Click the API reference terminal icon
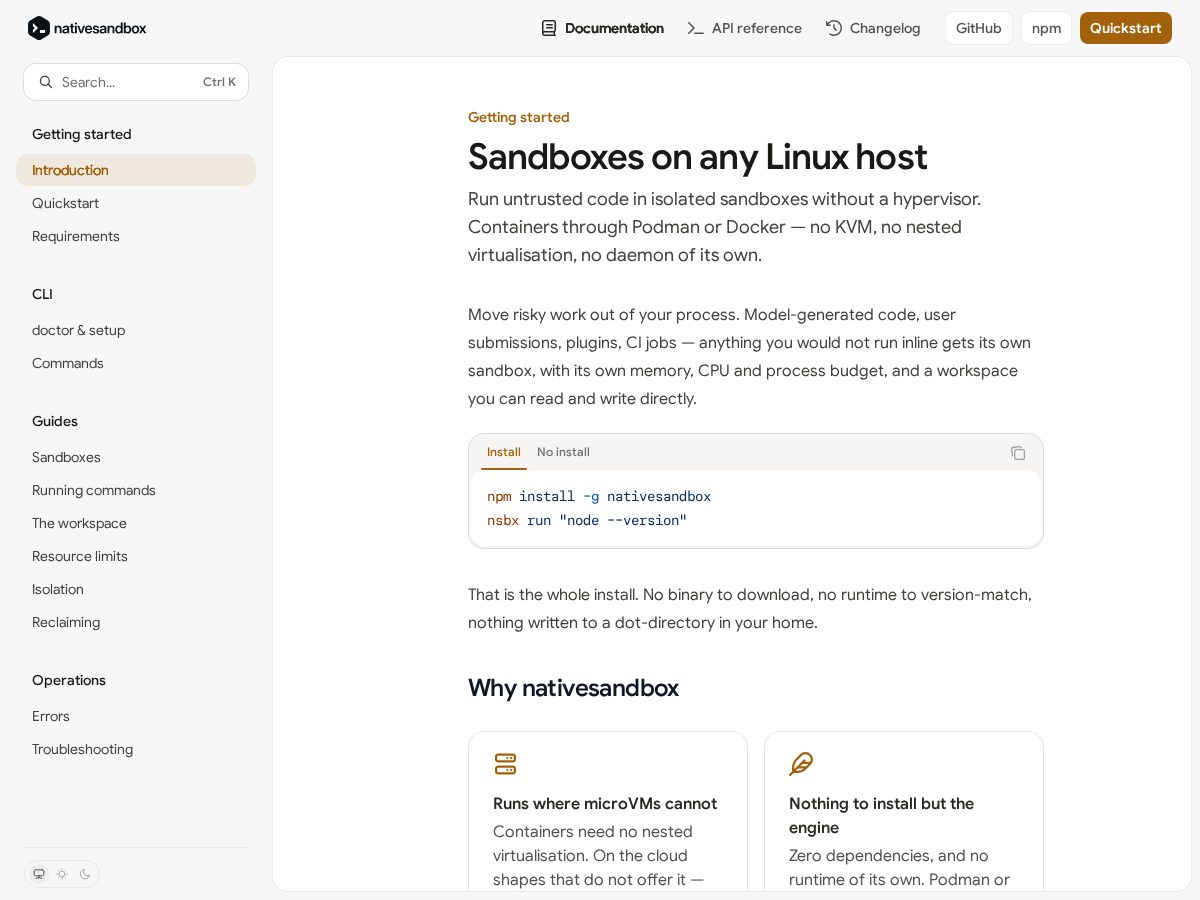 coord(695,28)
